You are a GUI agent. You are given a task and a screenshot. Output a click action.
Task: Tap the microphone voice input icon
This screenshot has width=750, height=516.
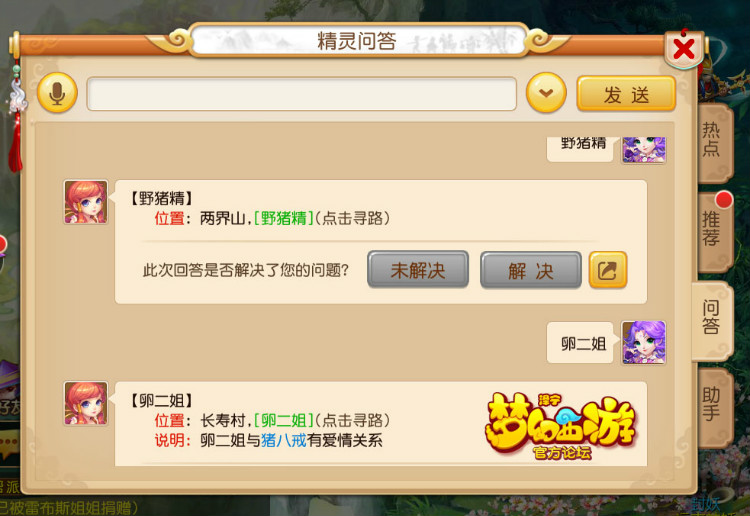57,93
